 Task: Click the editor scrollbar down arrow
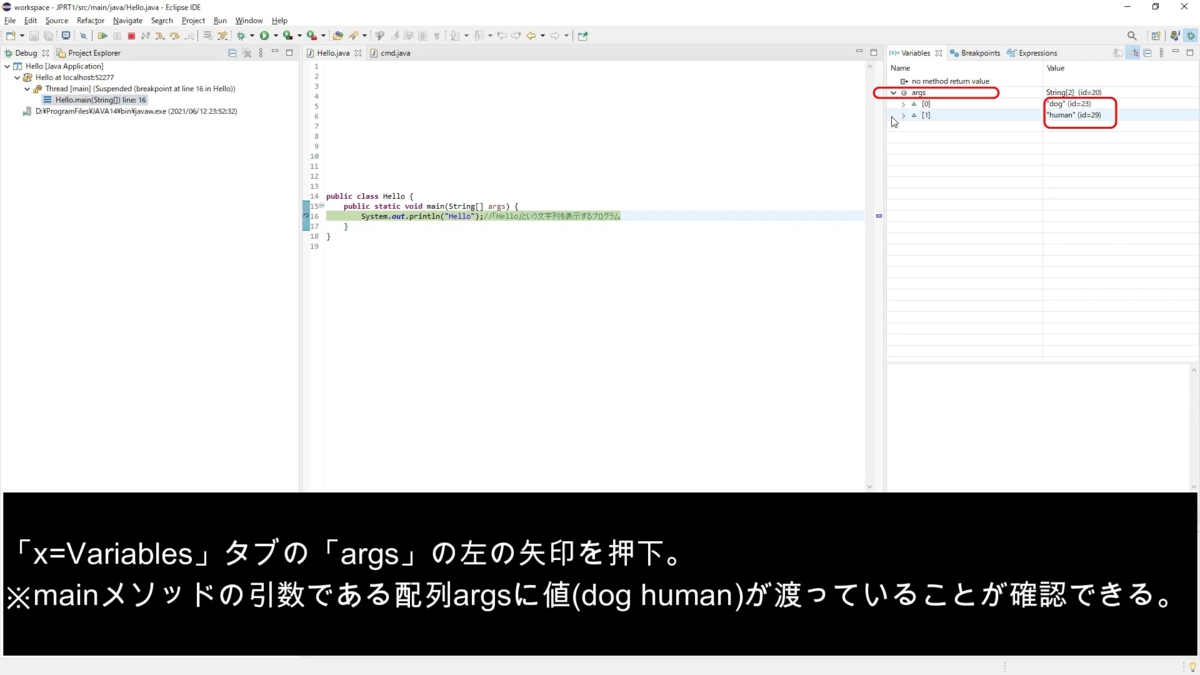[x=869, y=487]
